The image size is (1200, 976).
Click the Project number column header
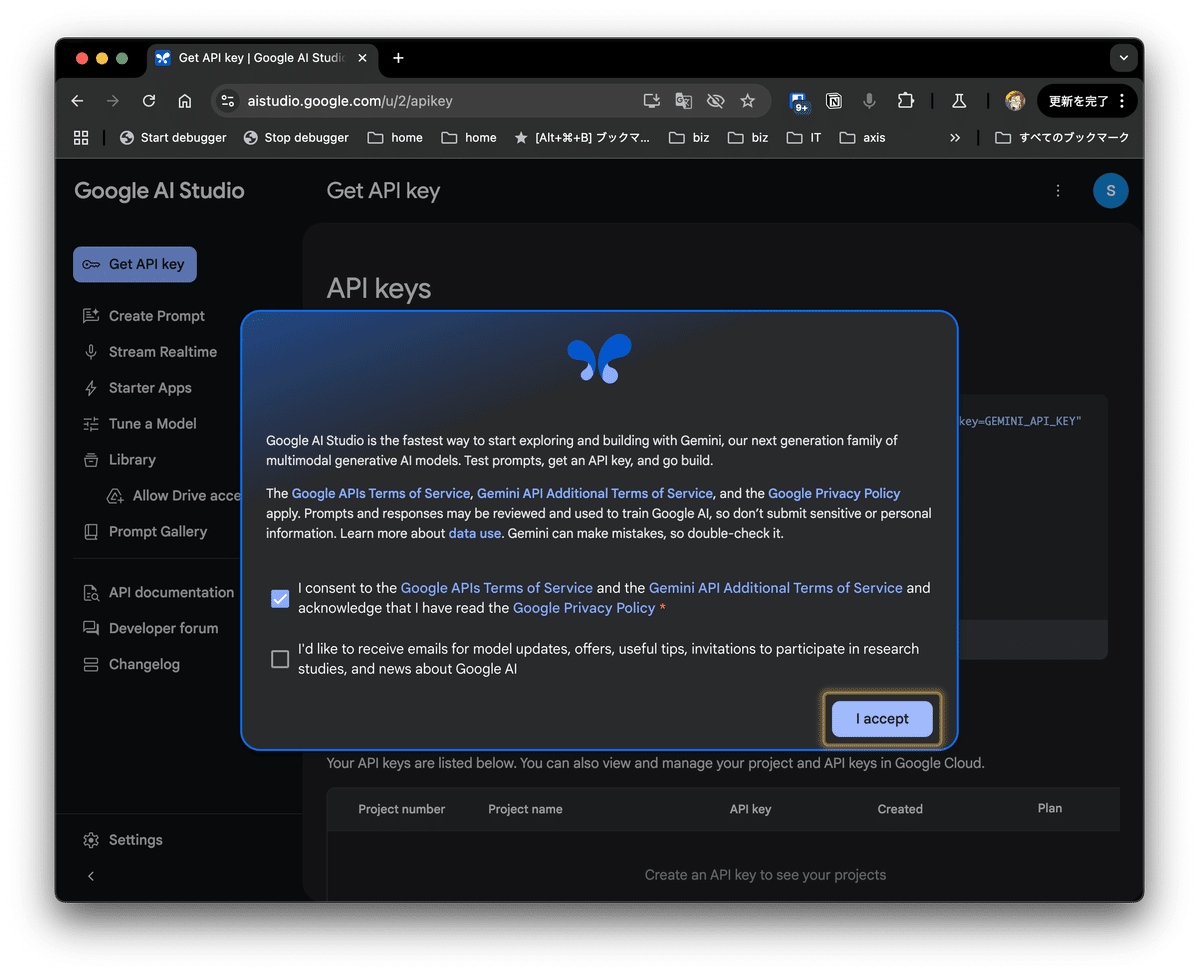point(402,809)
